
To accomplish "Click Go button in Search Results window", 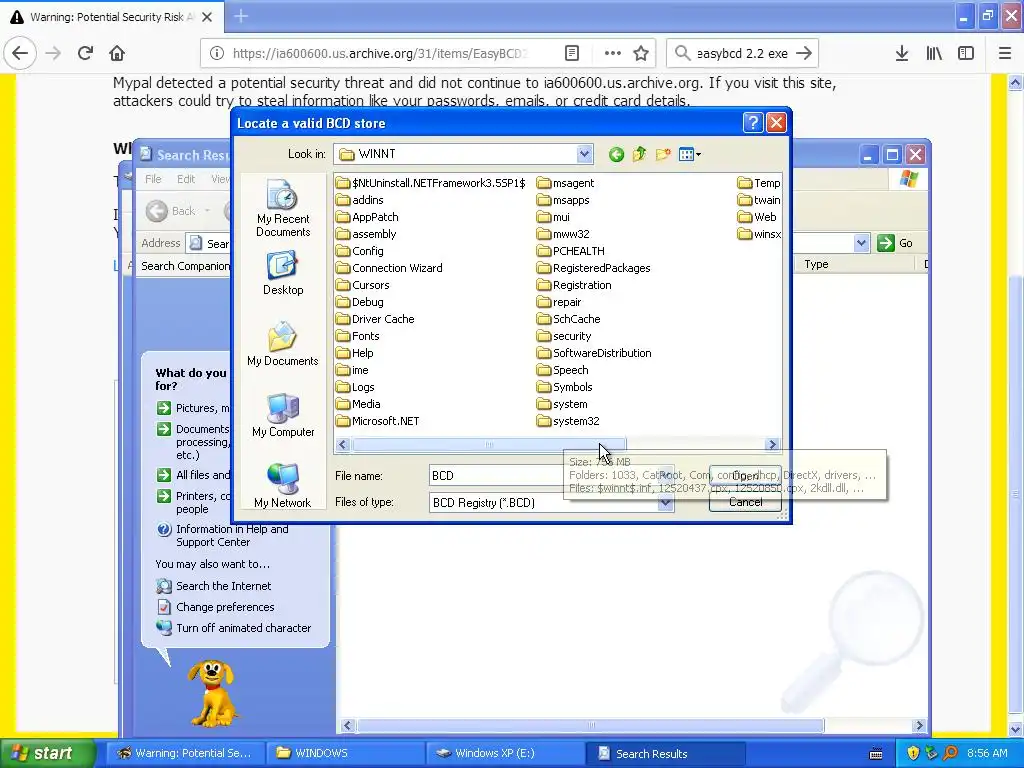I will click(x=895, y=243).
